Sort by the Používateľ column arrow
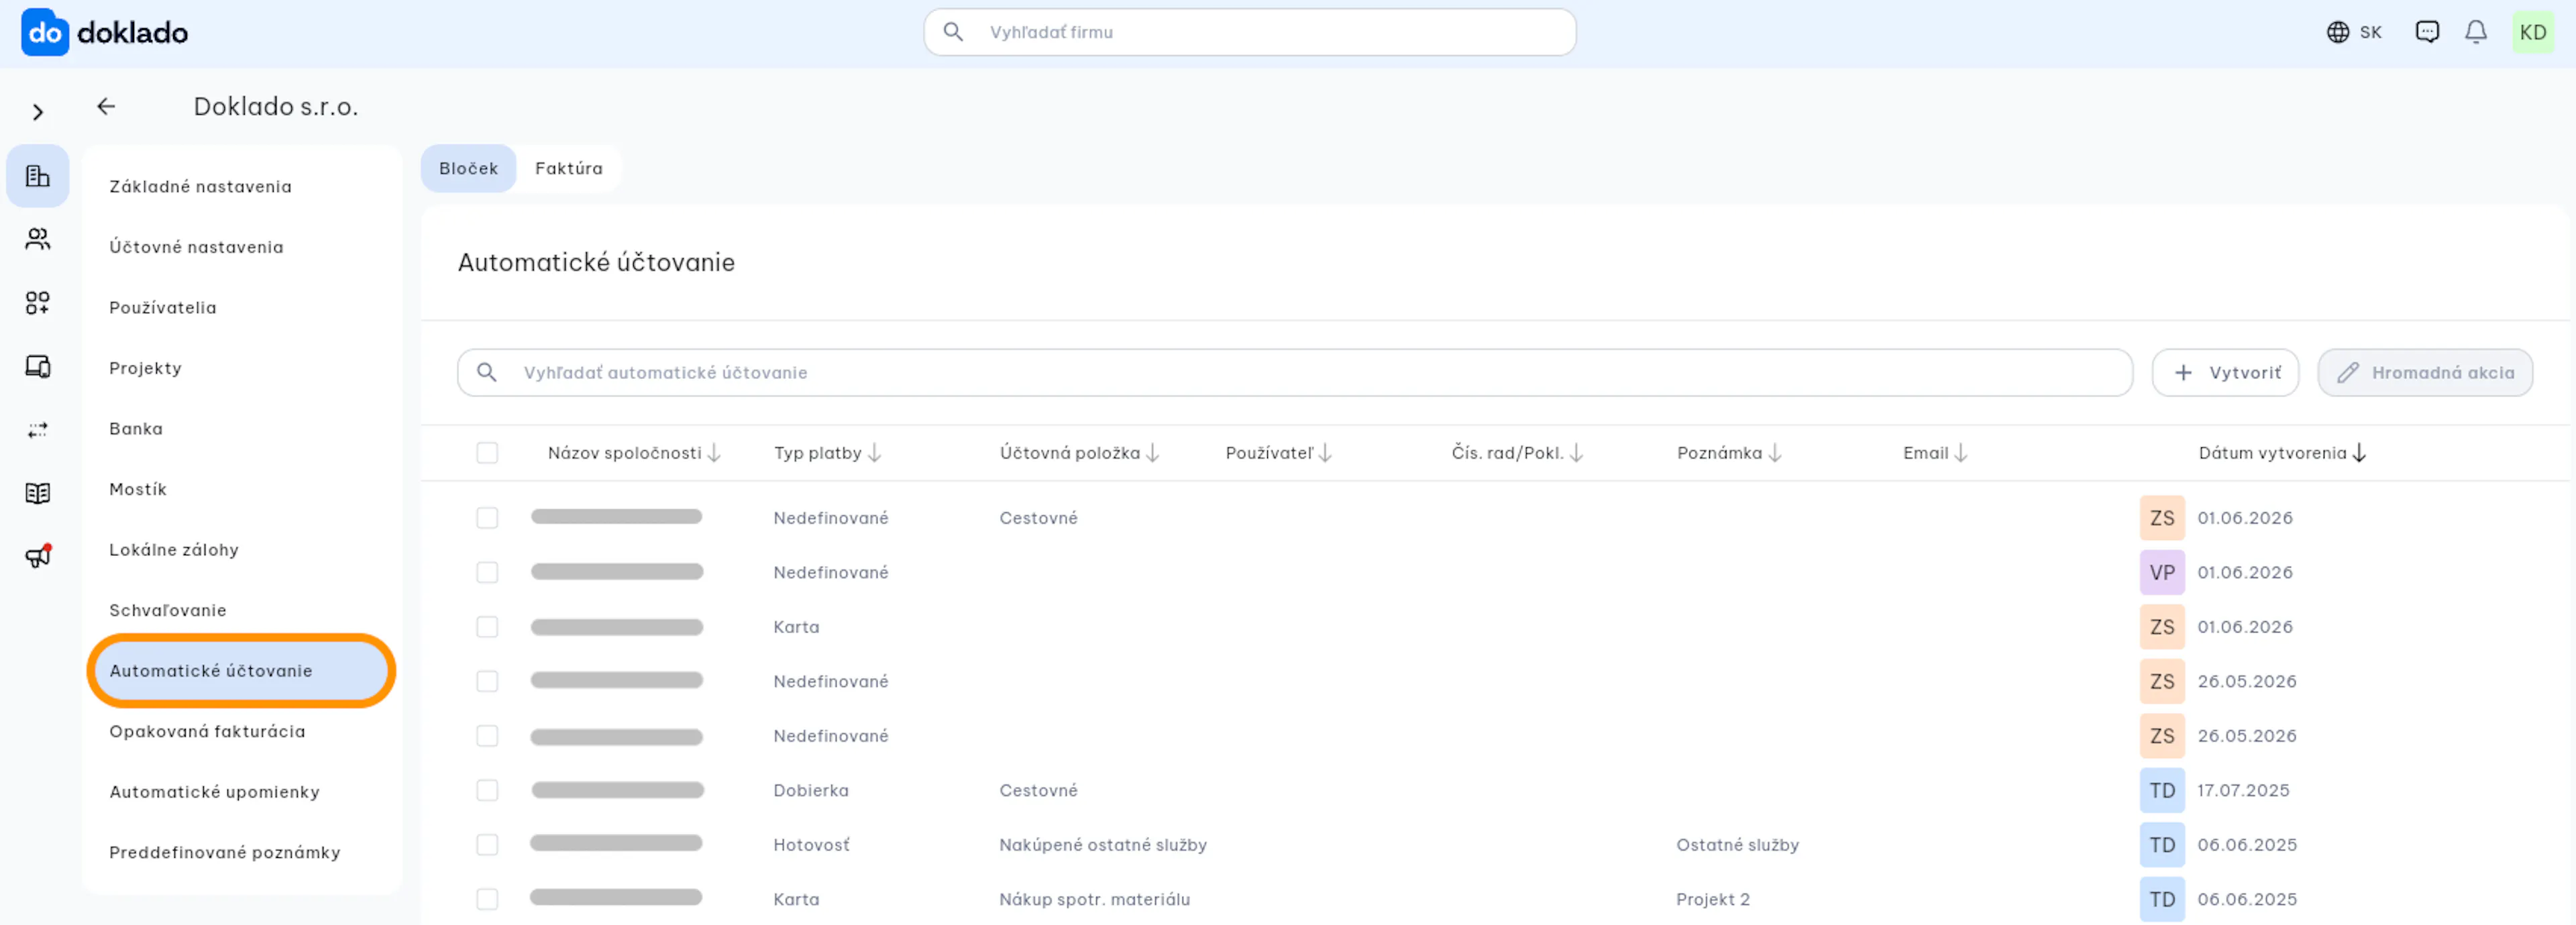The image size is (2576, 925). point(1325,453)
